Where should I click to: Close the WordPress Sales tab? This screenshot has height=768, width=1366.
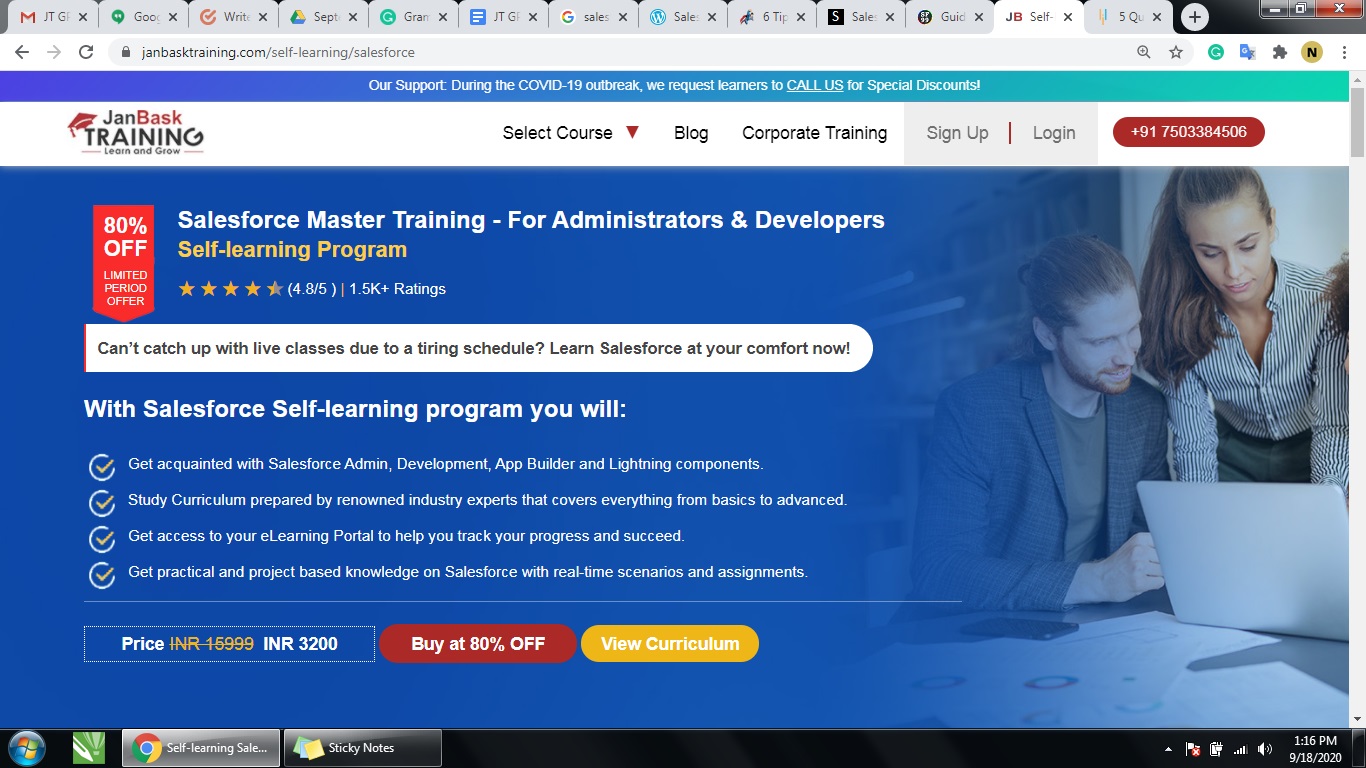pyautogui.click(x=712, y=17)
